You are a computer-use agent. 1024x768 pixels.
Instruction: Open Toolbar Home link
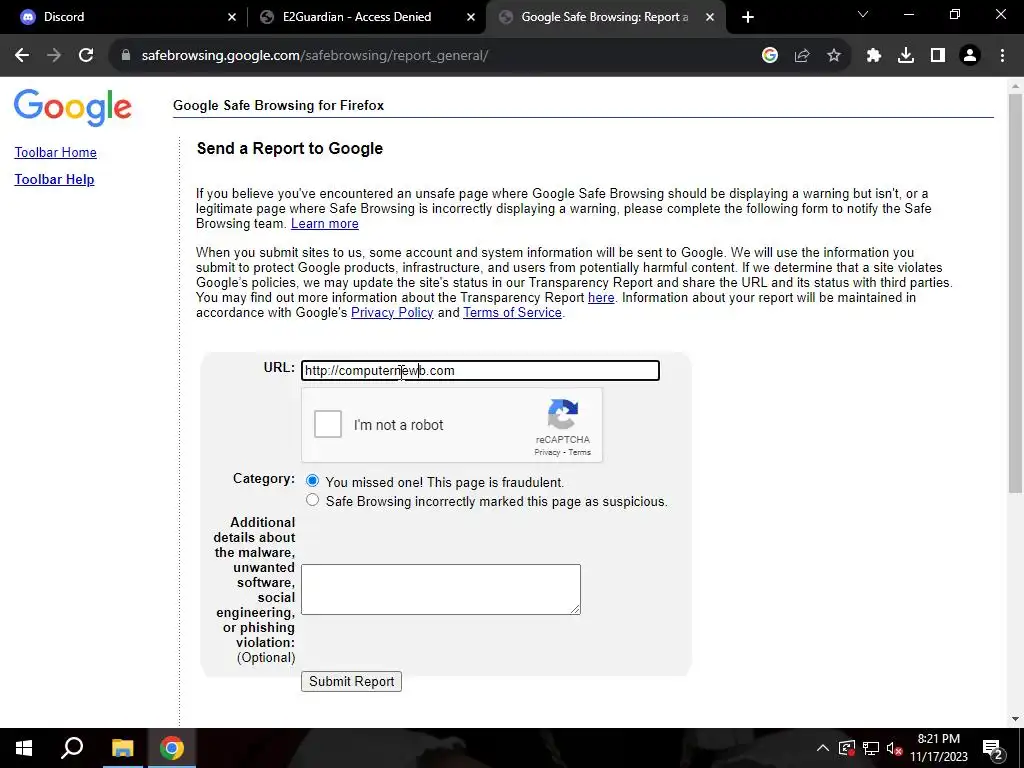point(56,152)
